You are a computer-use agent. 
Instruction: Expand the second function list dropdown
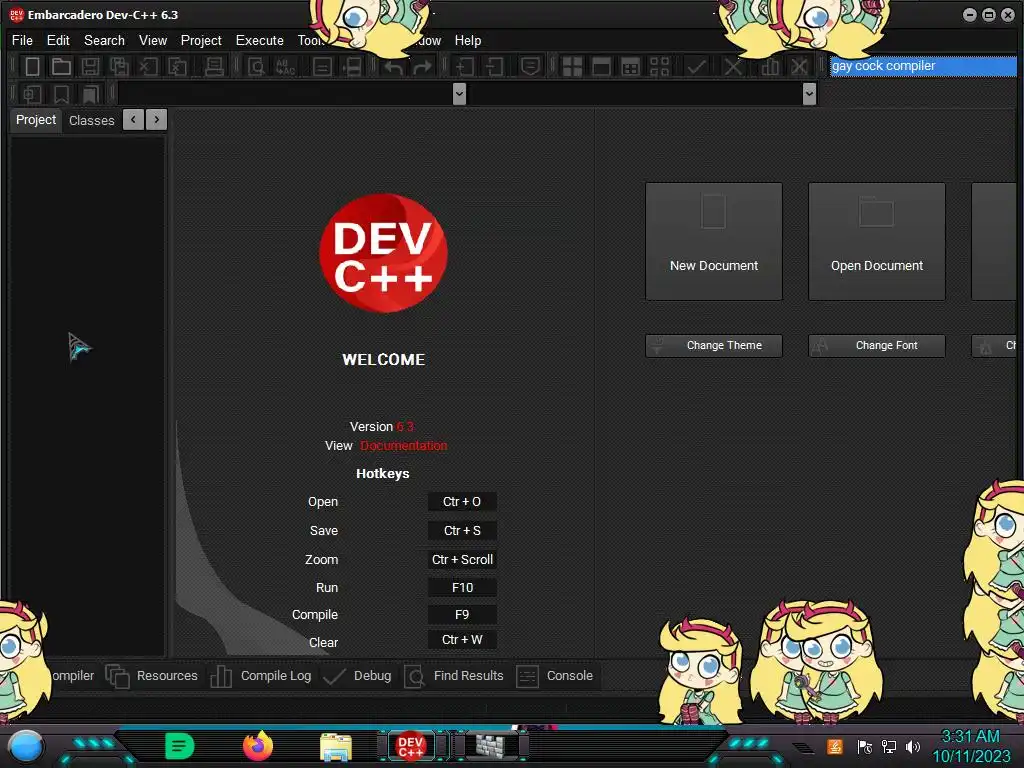(x=809, y=94)
